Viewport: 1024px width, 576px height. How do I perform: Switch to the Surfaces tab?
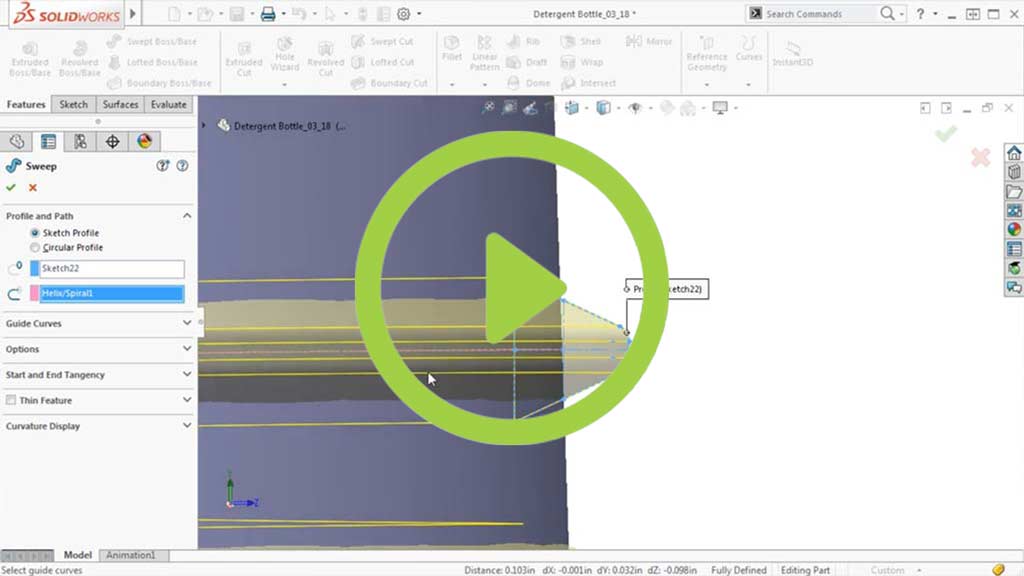point(120,105)
